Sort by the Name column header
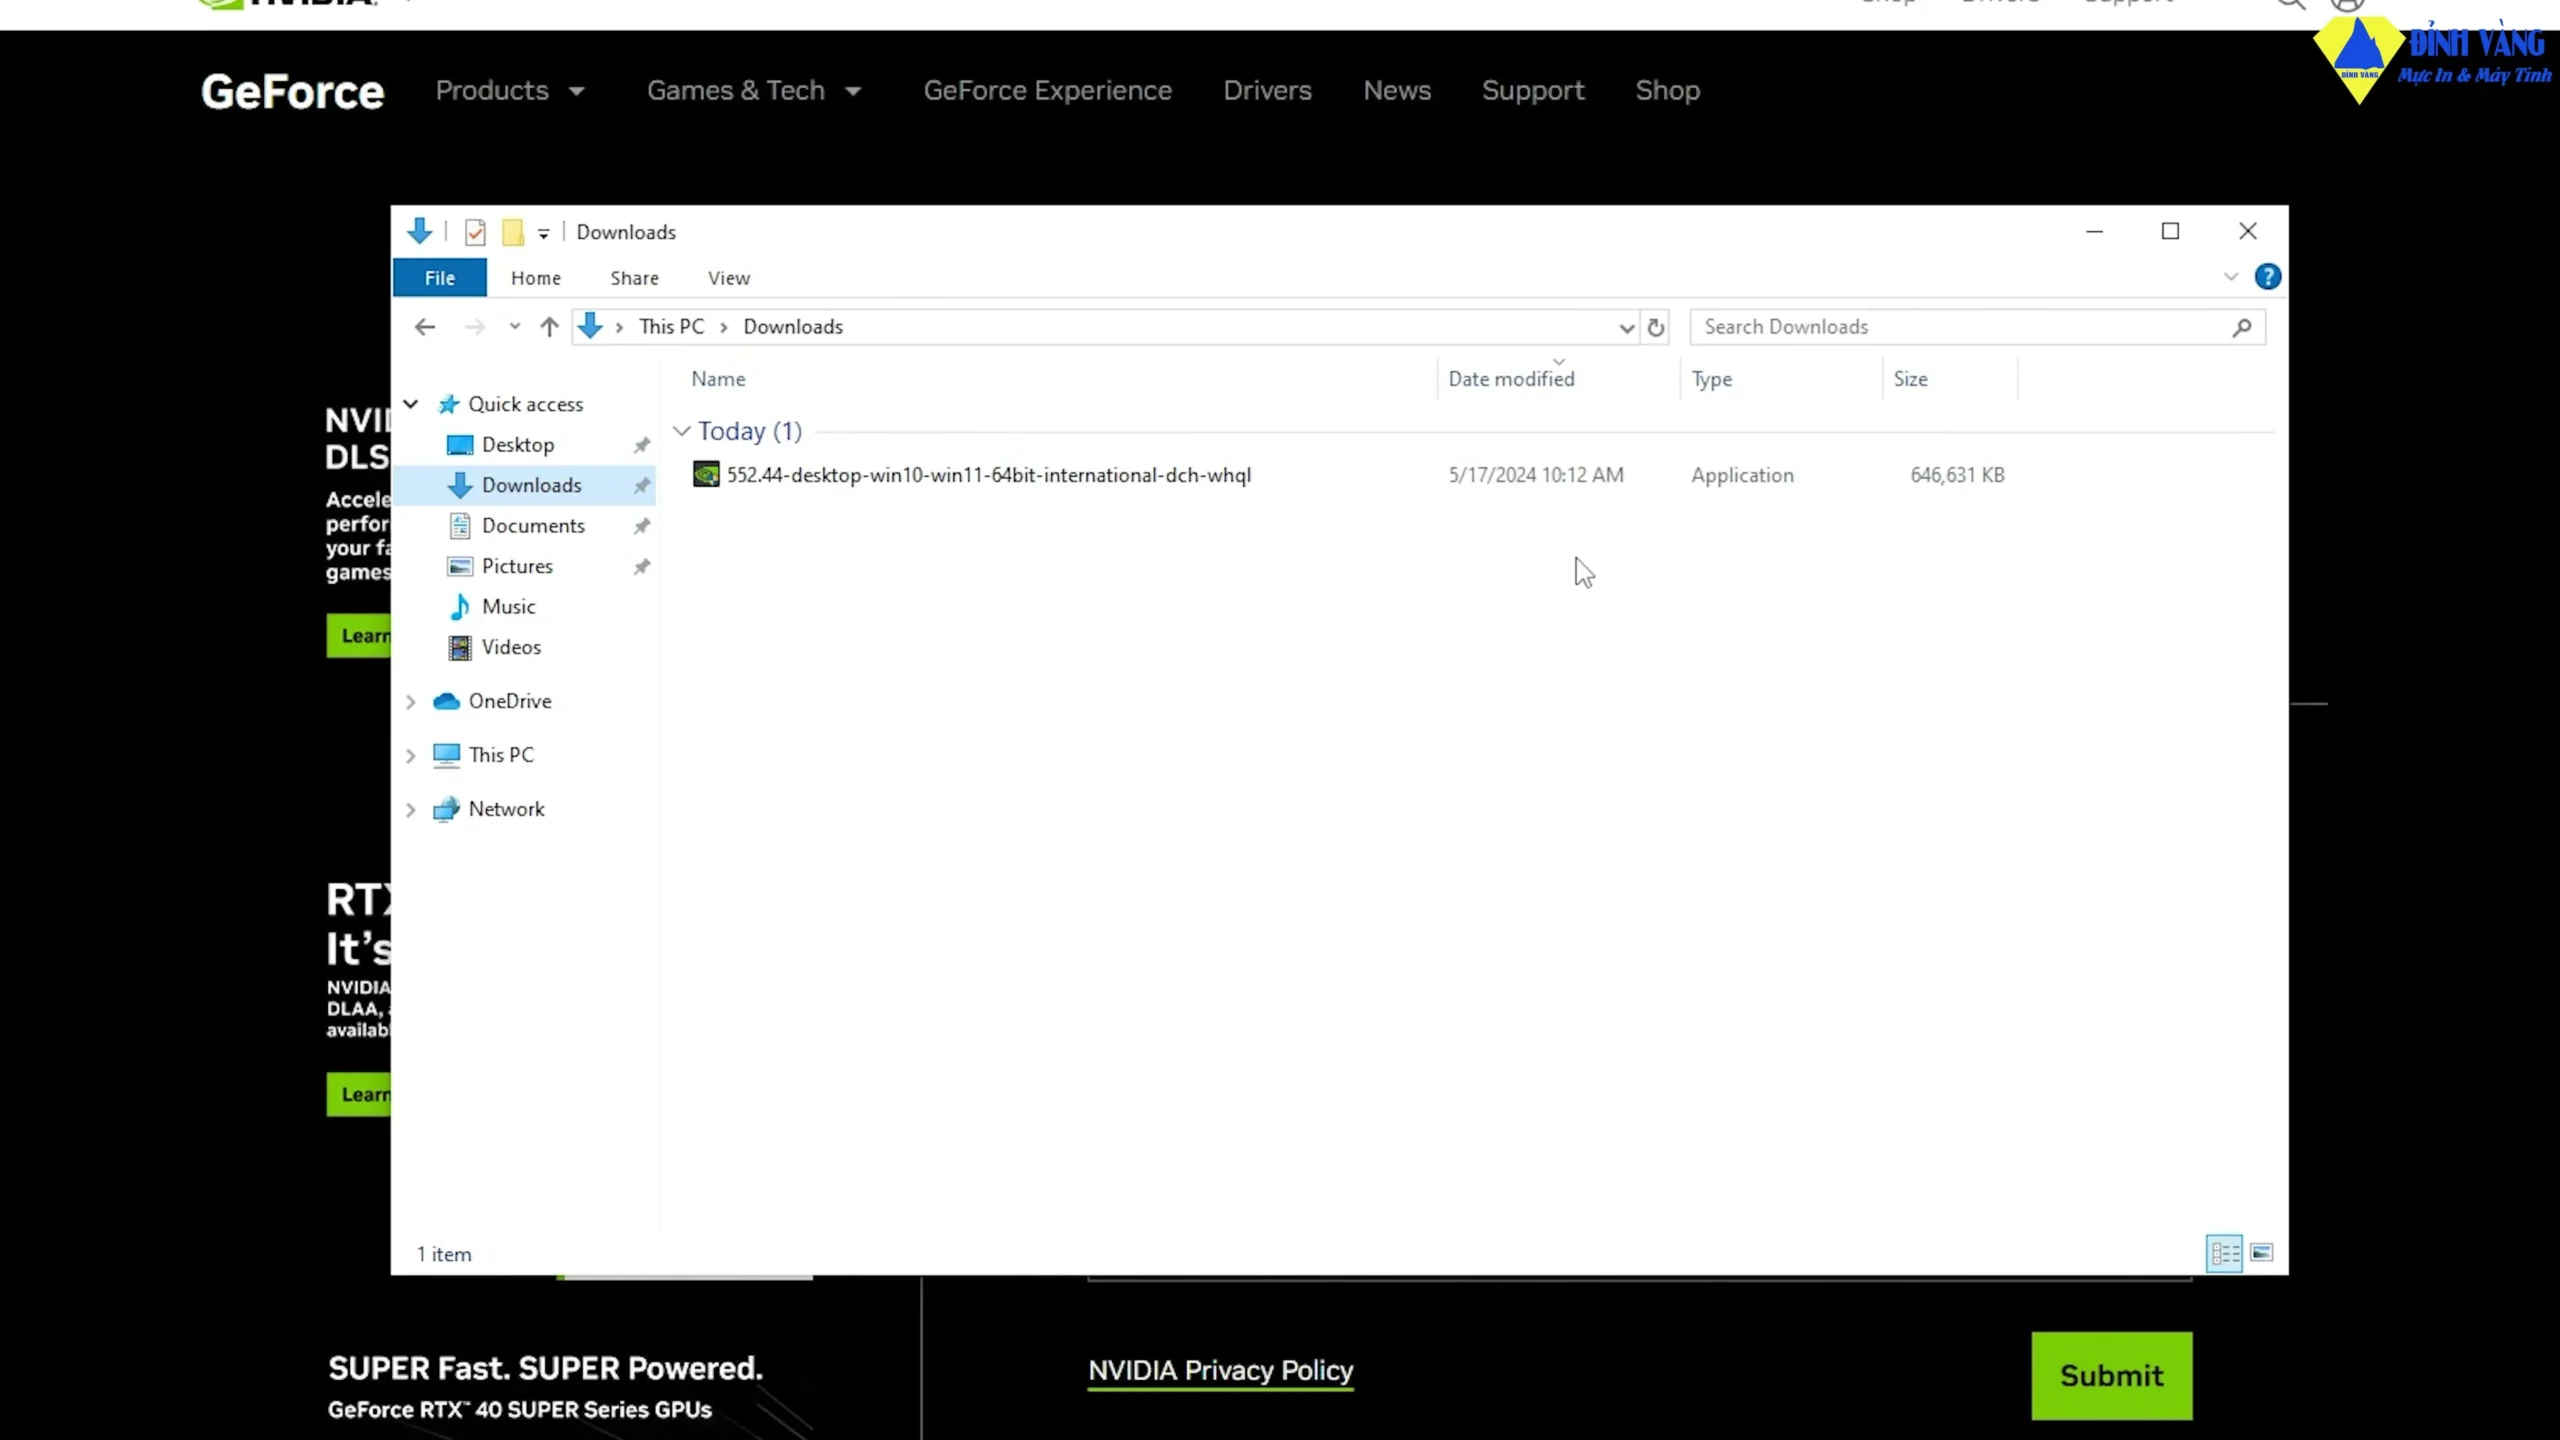Viewport: 2560px width, 1440px height. click(x=718, y=379)
